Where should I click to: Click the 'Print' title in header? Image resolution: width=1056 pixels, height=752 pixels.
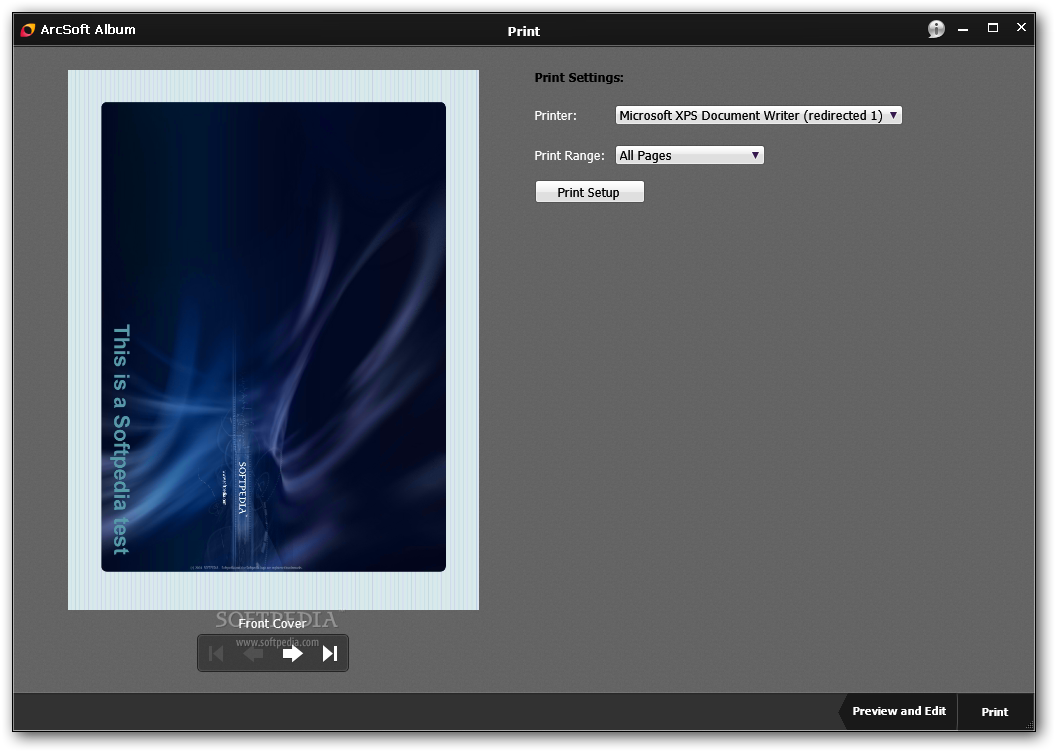pos(523,31)
